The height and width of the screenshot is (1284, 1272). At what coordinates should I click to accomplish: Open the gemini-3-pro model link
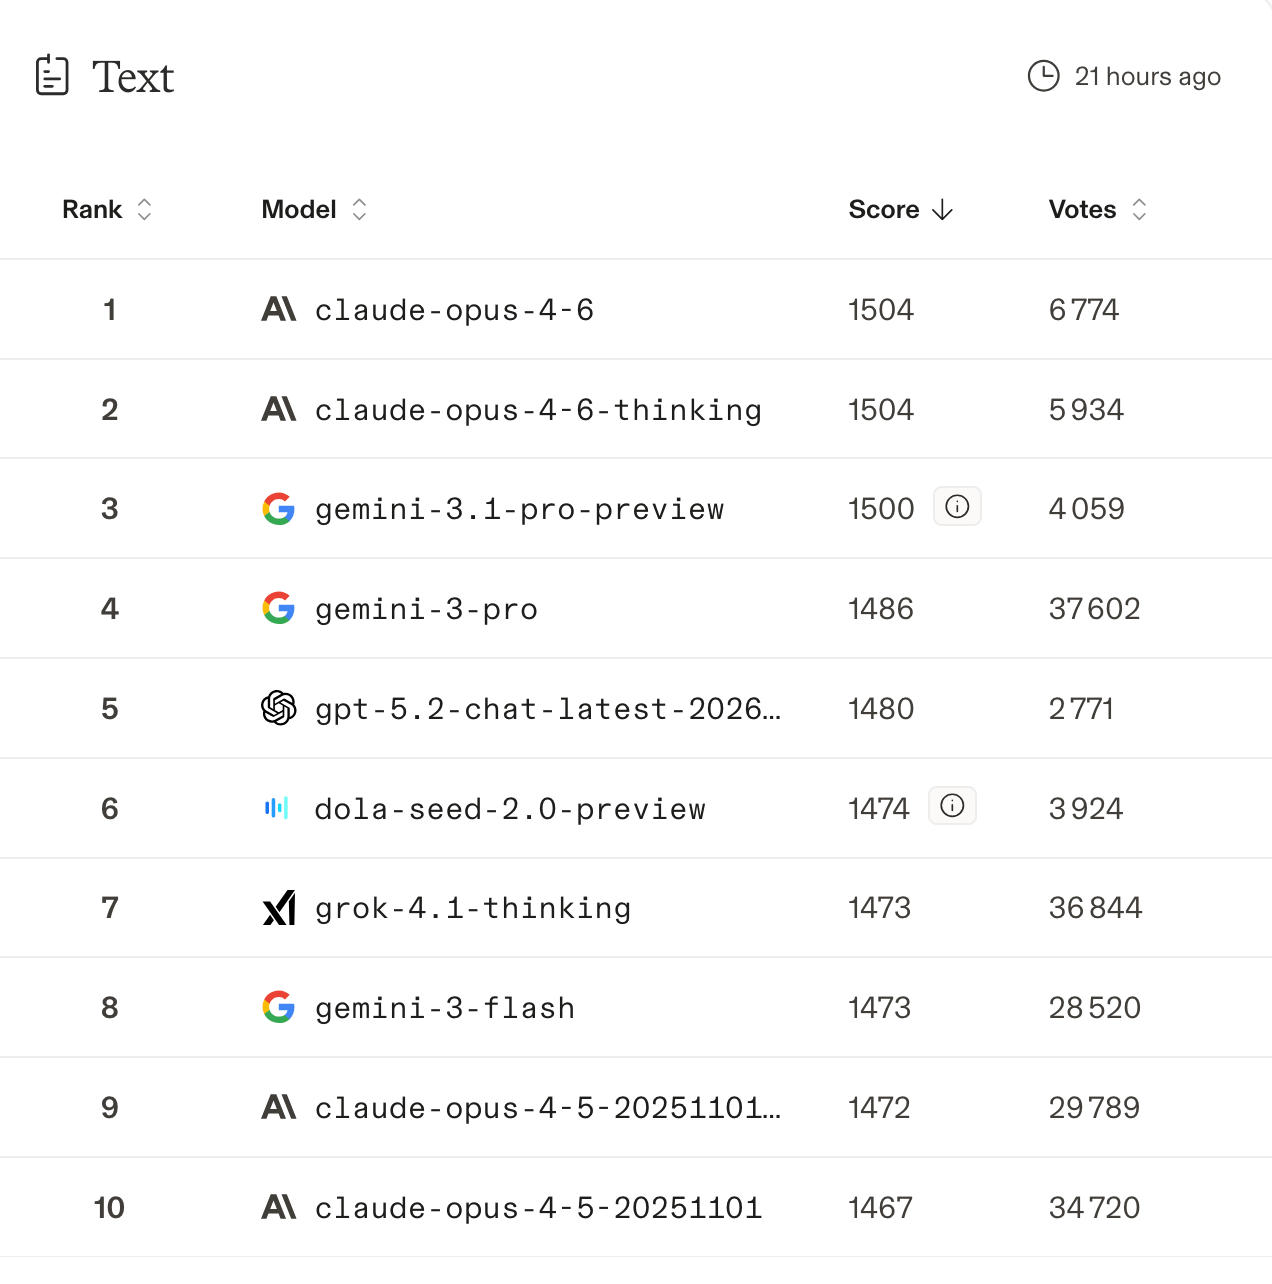pos(426,609)
